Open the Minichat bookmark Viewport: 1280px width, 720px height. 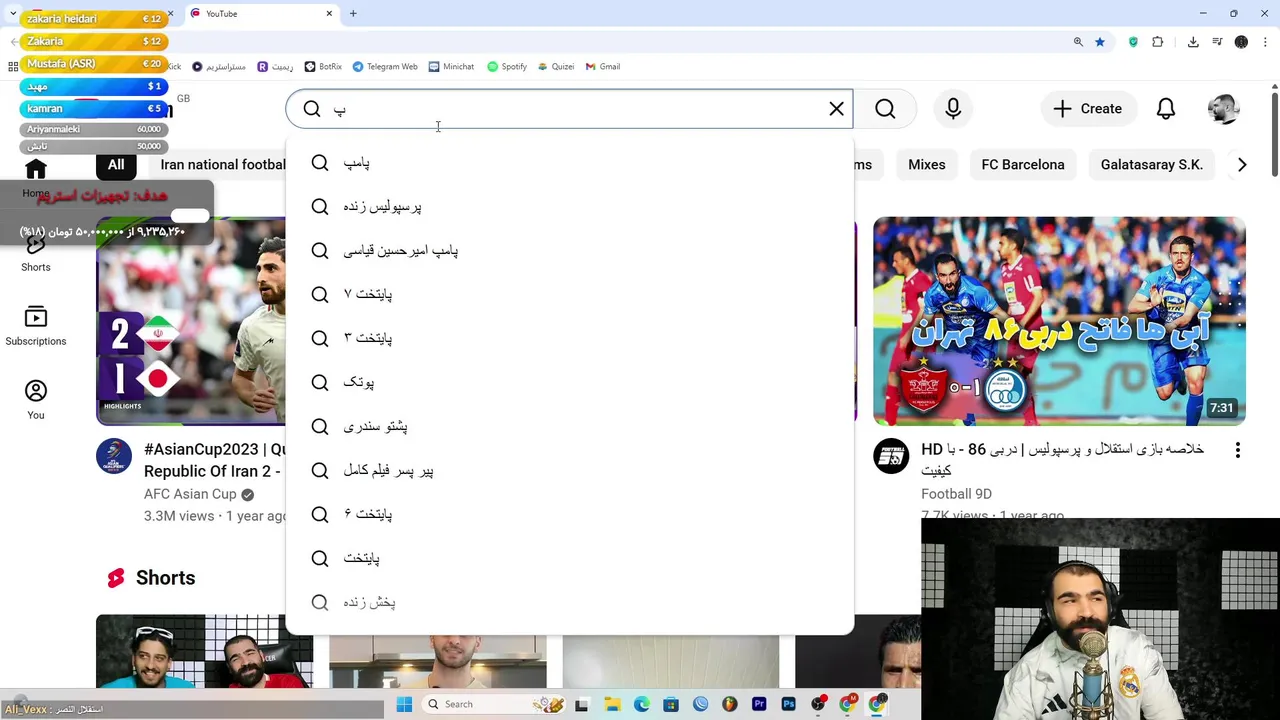point(451,67)
